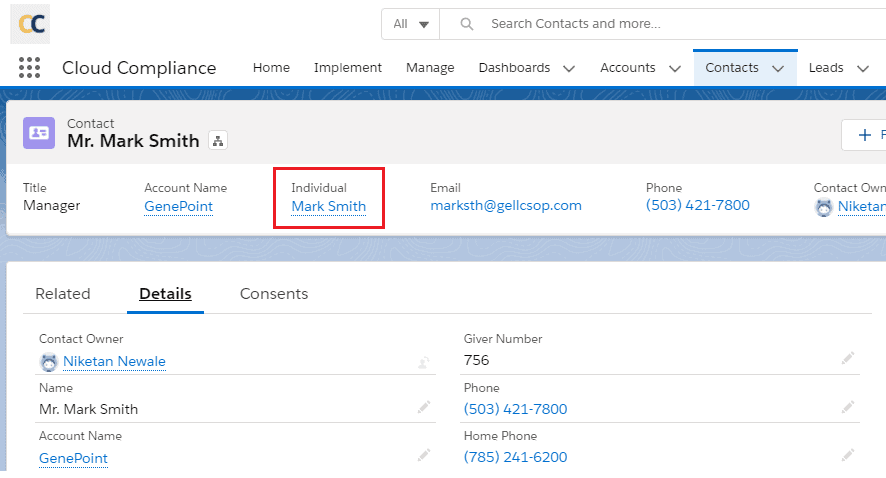The image size is (886, 478).
Task: Click the edit pencil icon for Home Phone
Action: click(x=848, y=455)
